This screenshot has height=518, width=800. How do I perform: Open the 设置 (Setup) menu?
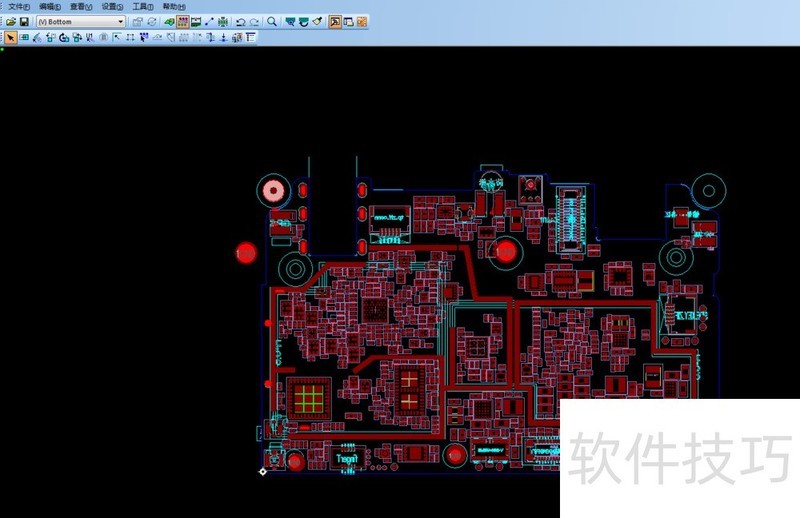[112, 7]
